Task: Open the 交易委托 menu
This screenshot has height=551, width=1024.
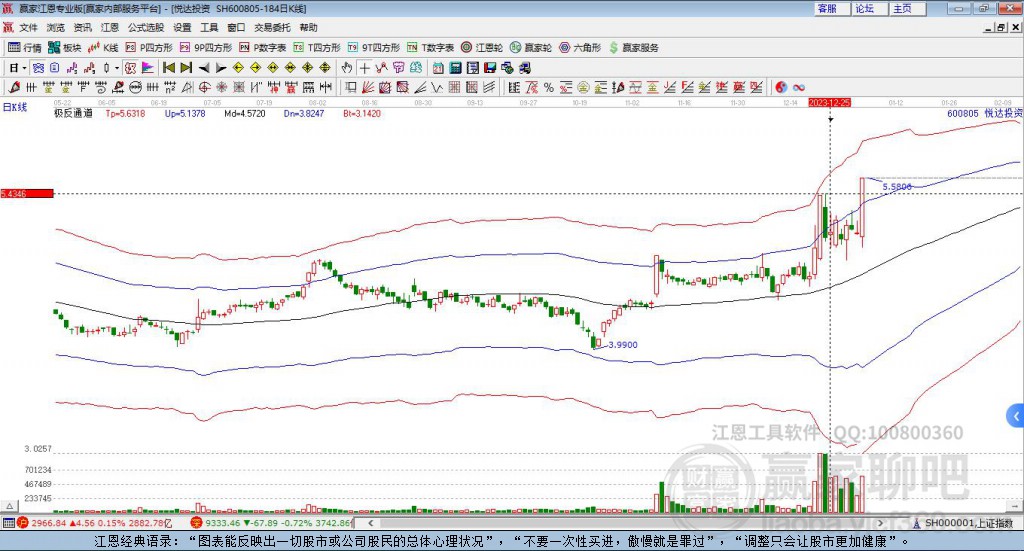Action: point(272,27)
